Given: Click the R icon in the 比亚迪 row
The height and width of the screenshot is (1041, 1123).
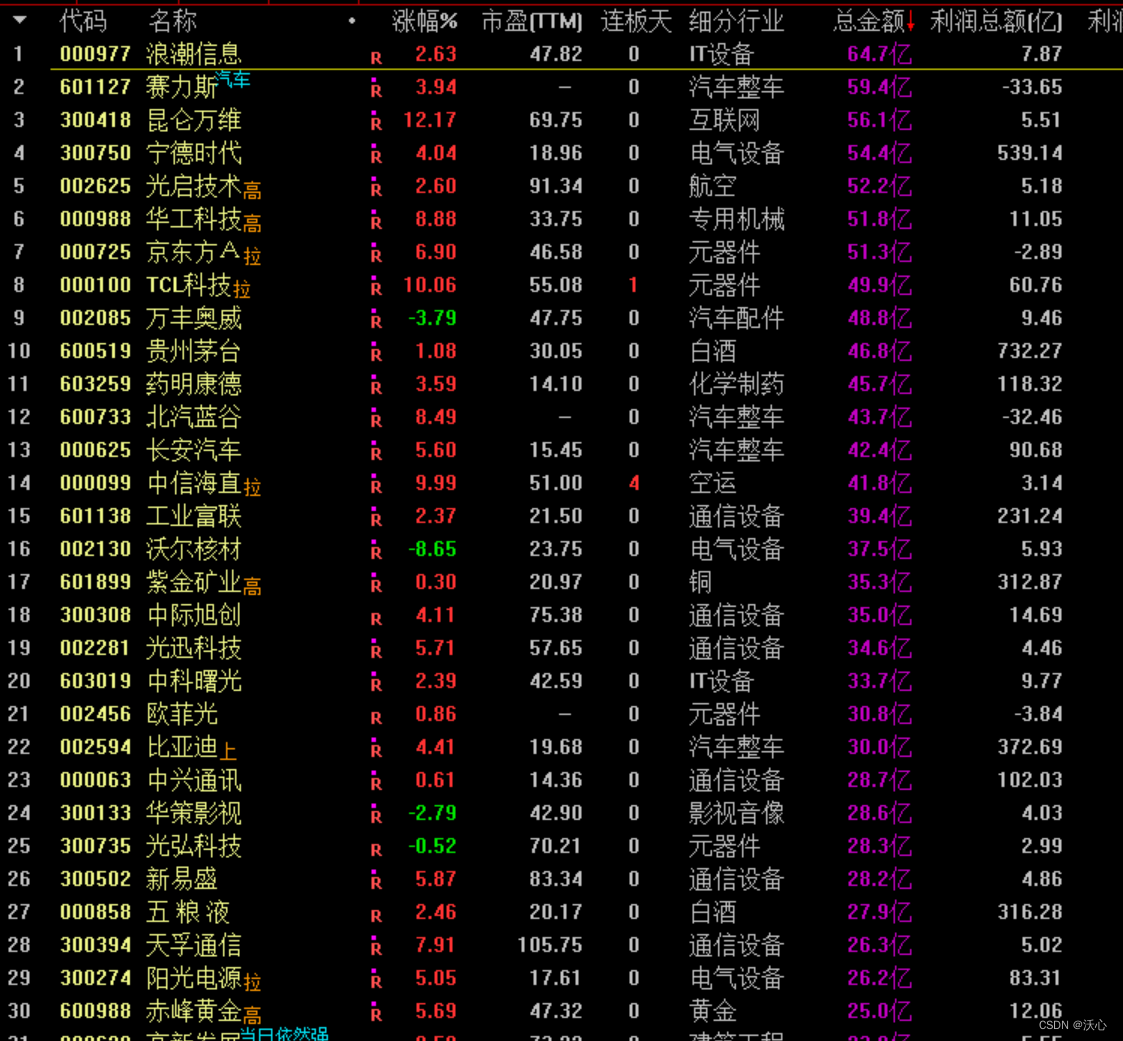Looking at the screenshot, I should [376, 749].
